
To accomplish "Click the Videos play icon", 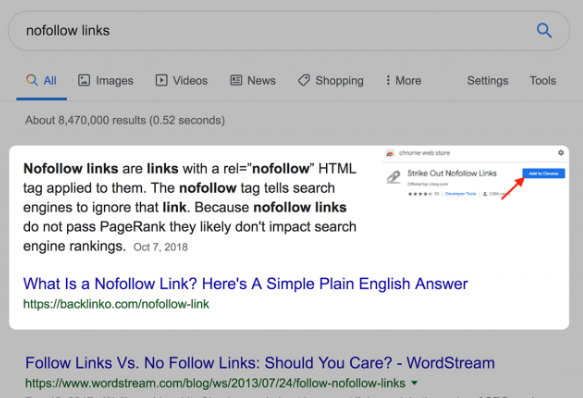I will click(161, 80).
